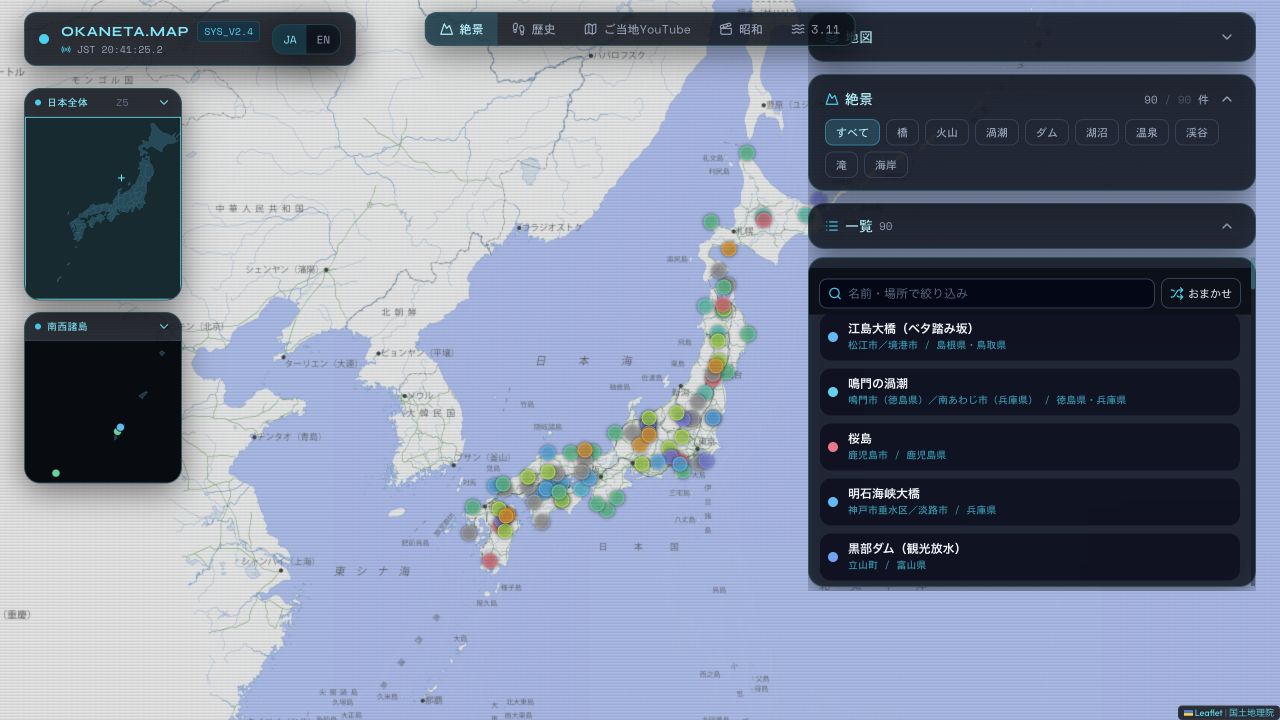Screen dimensions: 1280x720
Task: Filter by 湖沼 category
Action: click(x=1097, y=132)
